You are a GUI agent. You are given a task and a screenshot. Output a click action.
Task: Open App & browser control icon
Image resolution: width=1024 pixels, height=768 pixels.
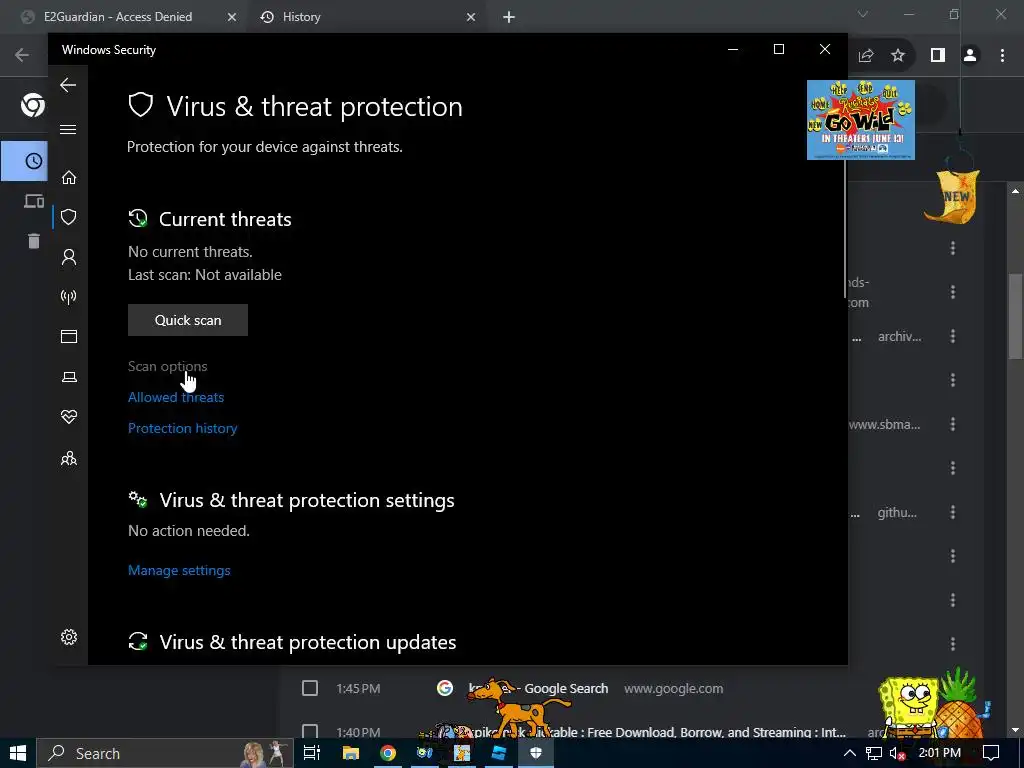69,336
